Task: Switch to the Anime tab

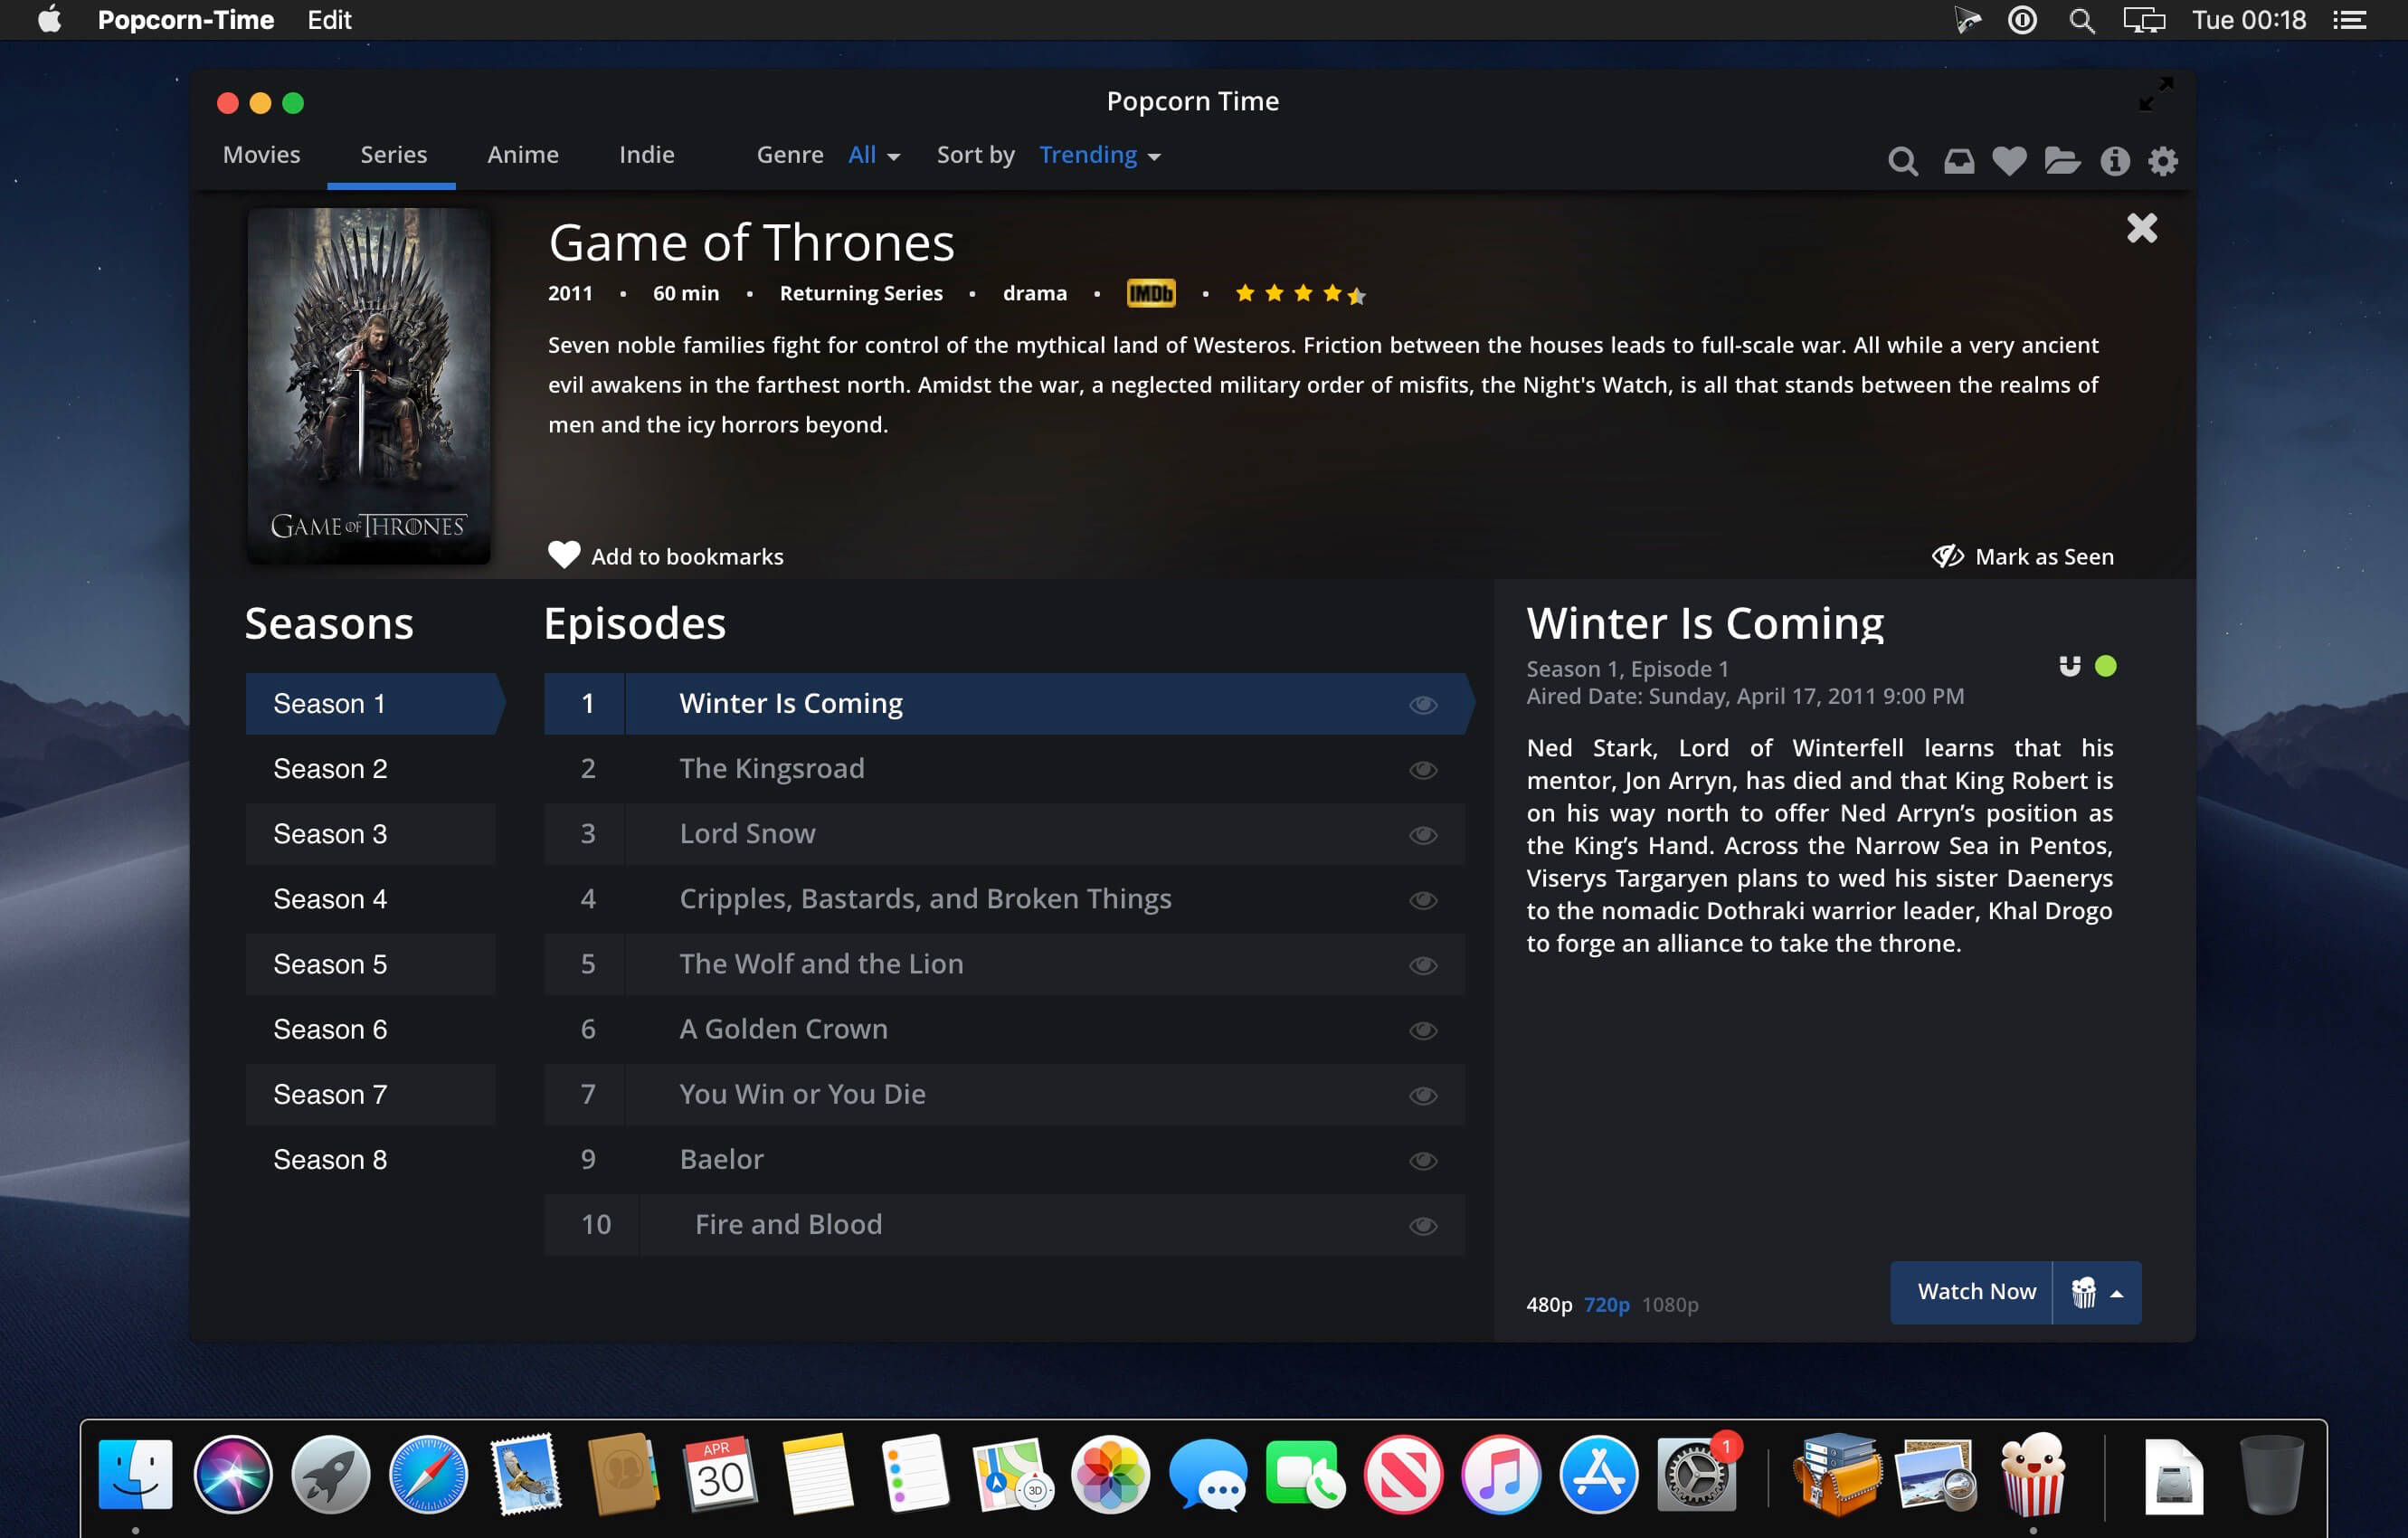Action: (x=522, y=155)
